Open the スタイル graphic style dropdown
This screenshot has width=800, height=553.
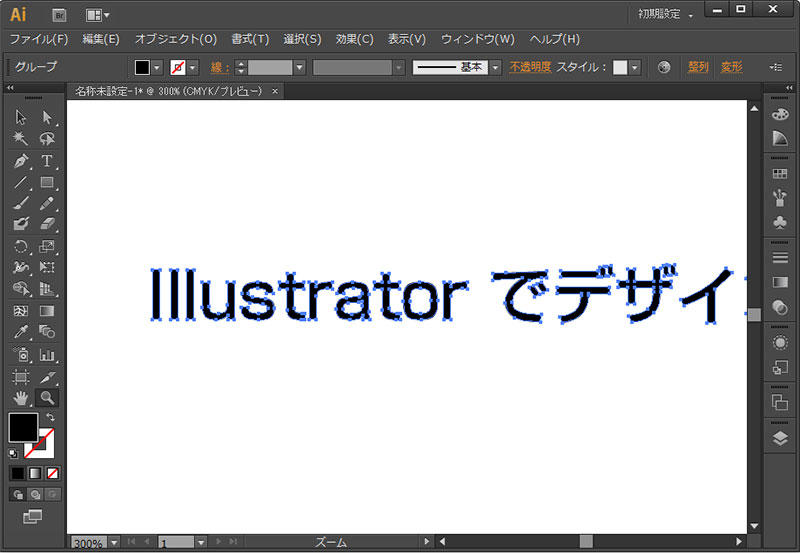pyautogui.click(x=634, y=67)
